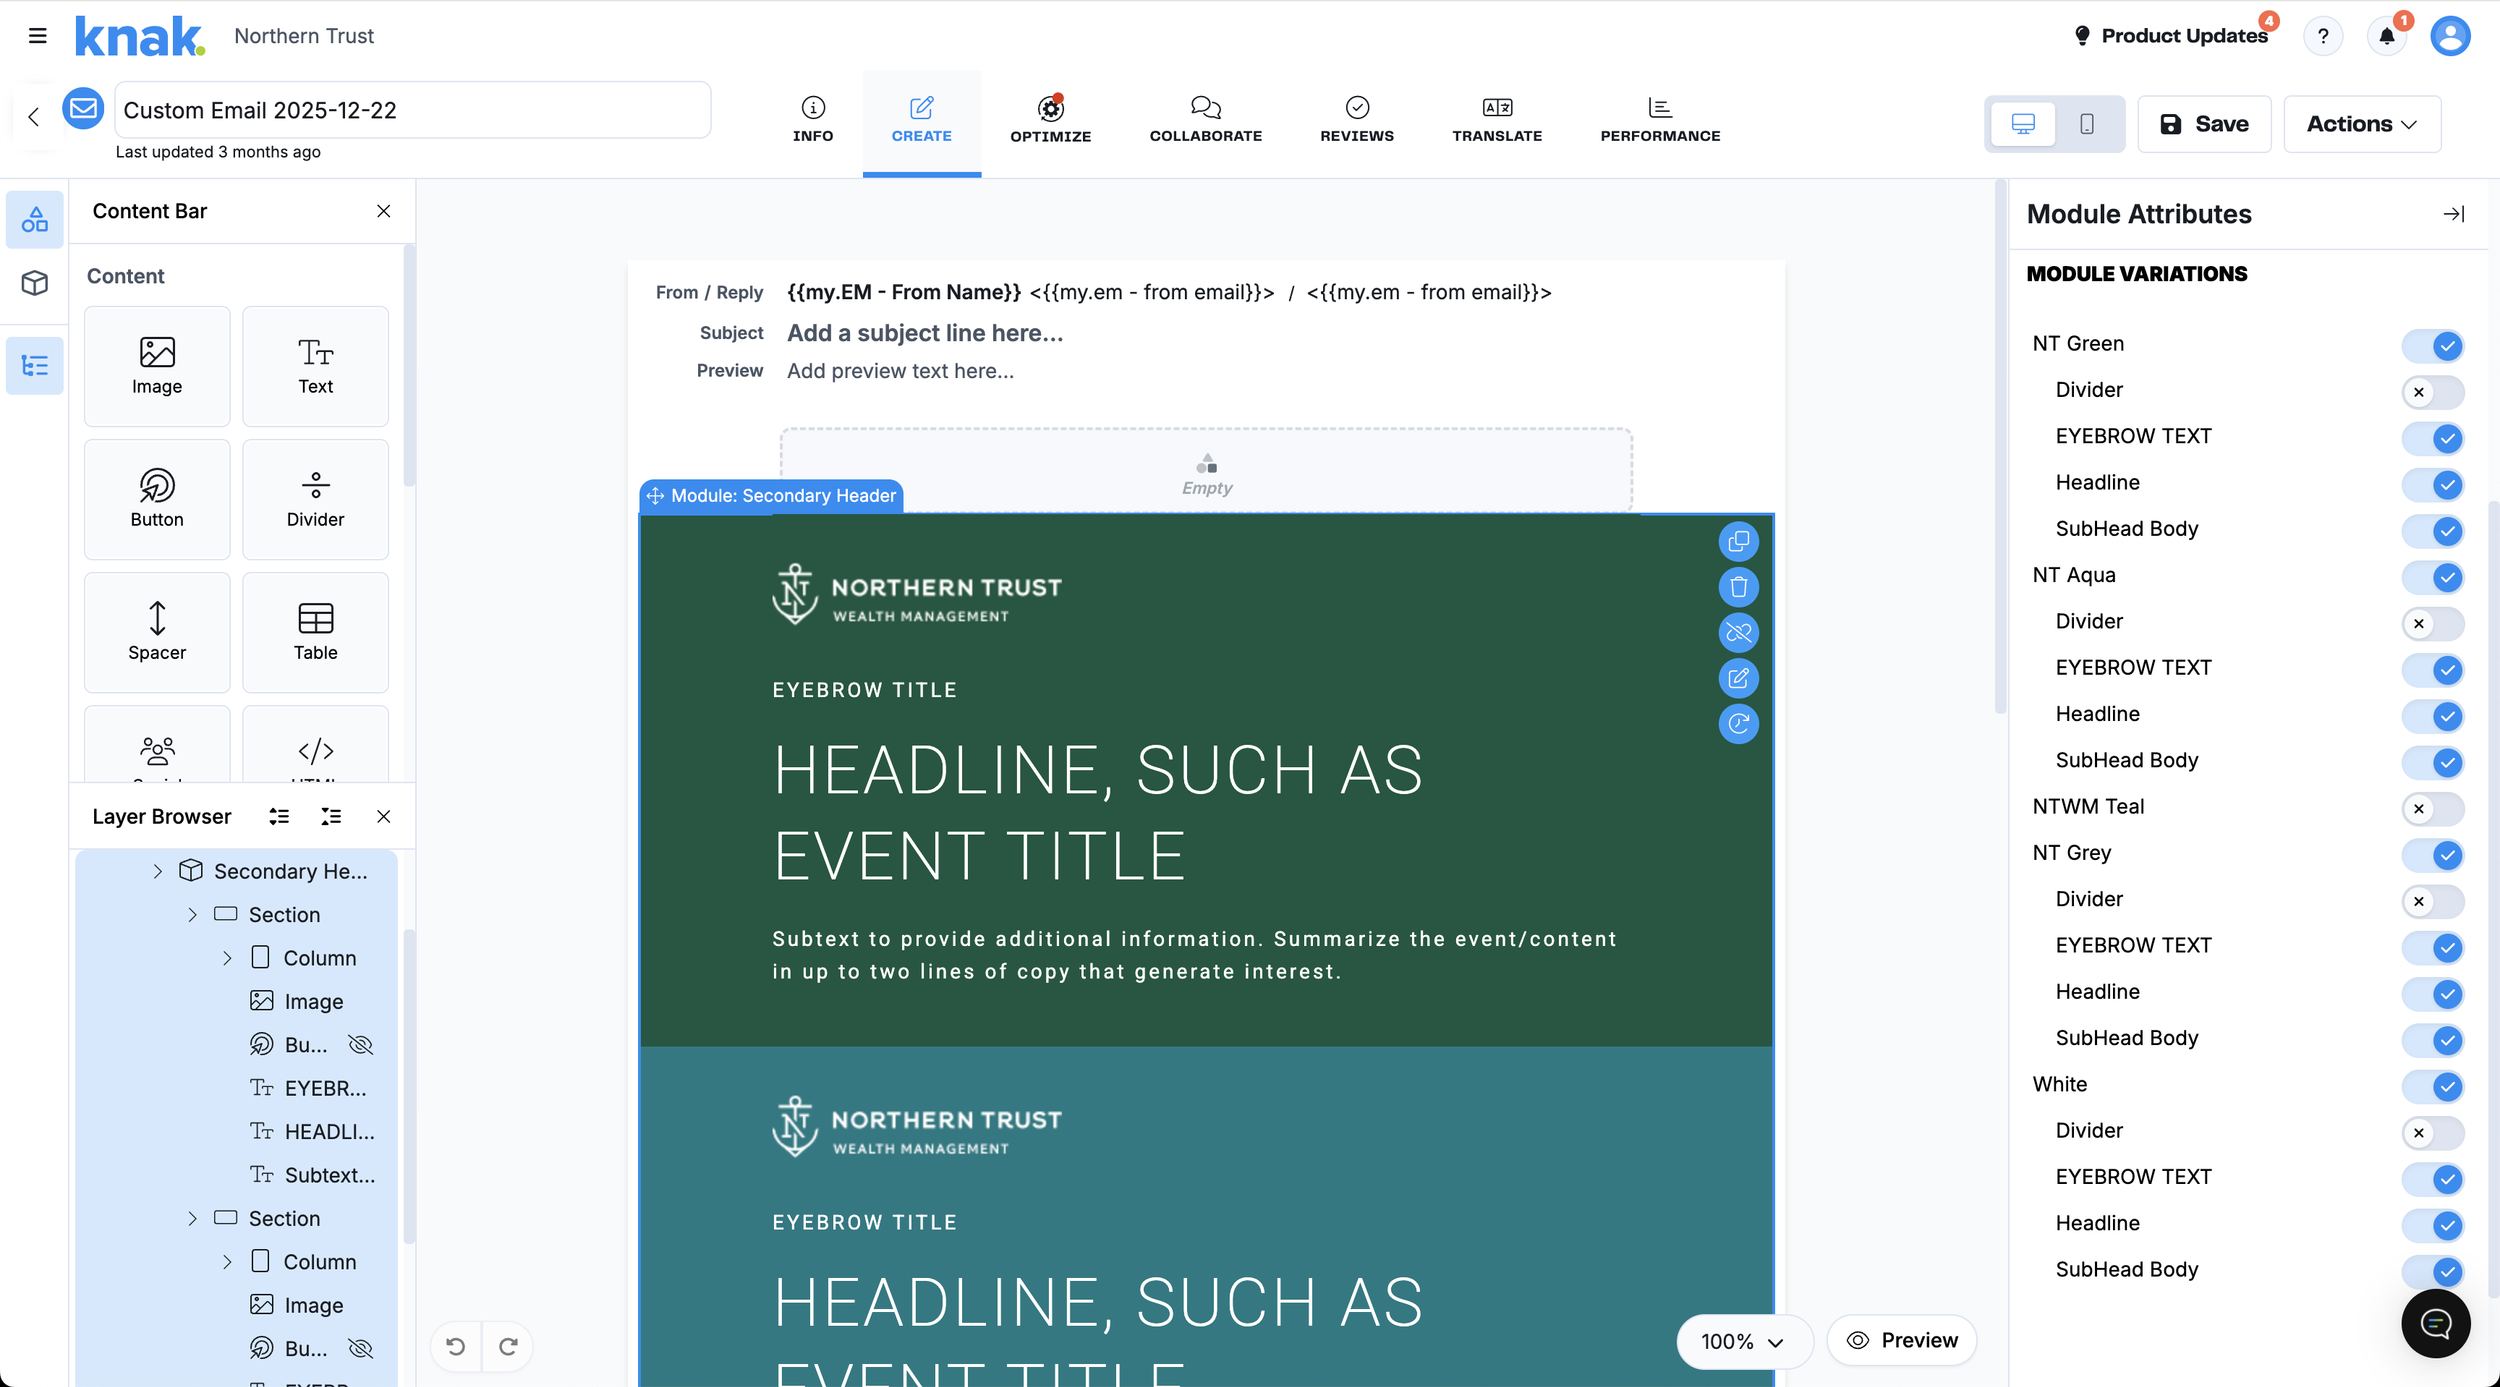Switch to the PERFORMANCE tab

[x=1660, y=120]
